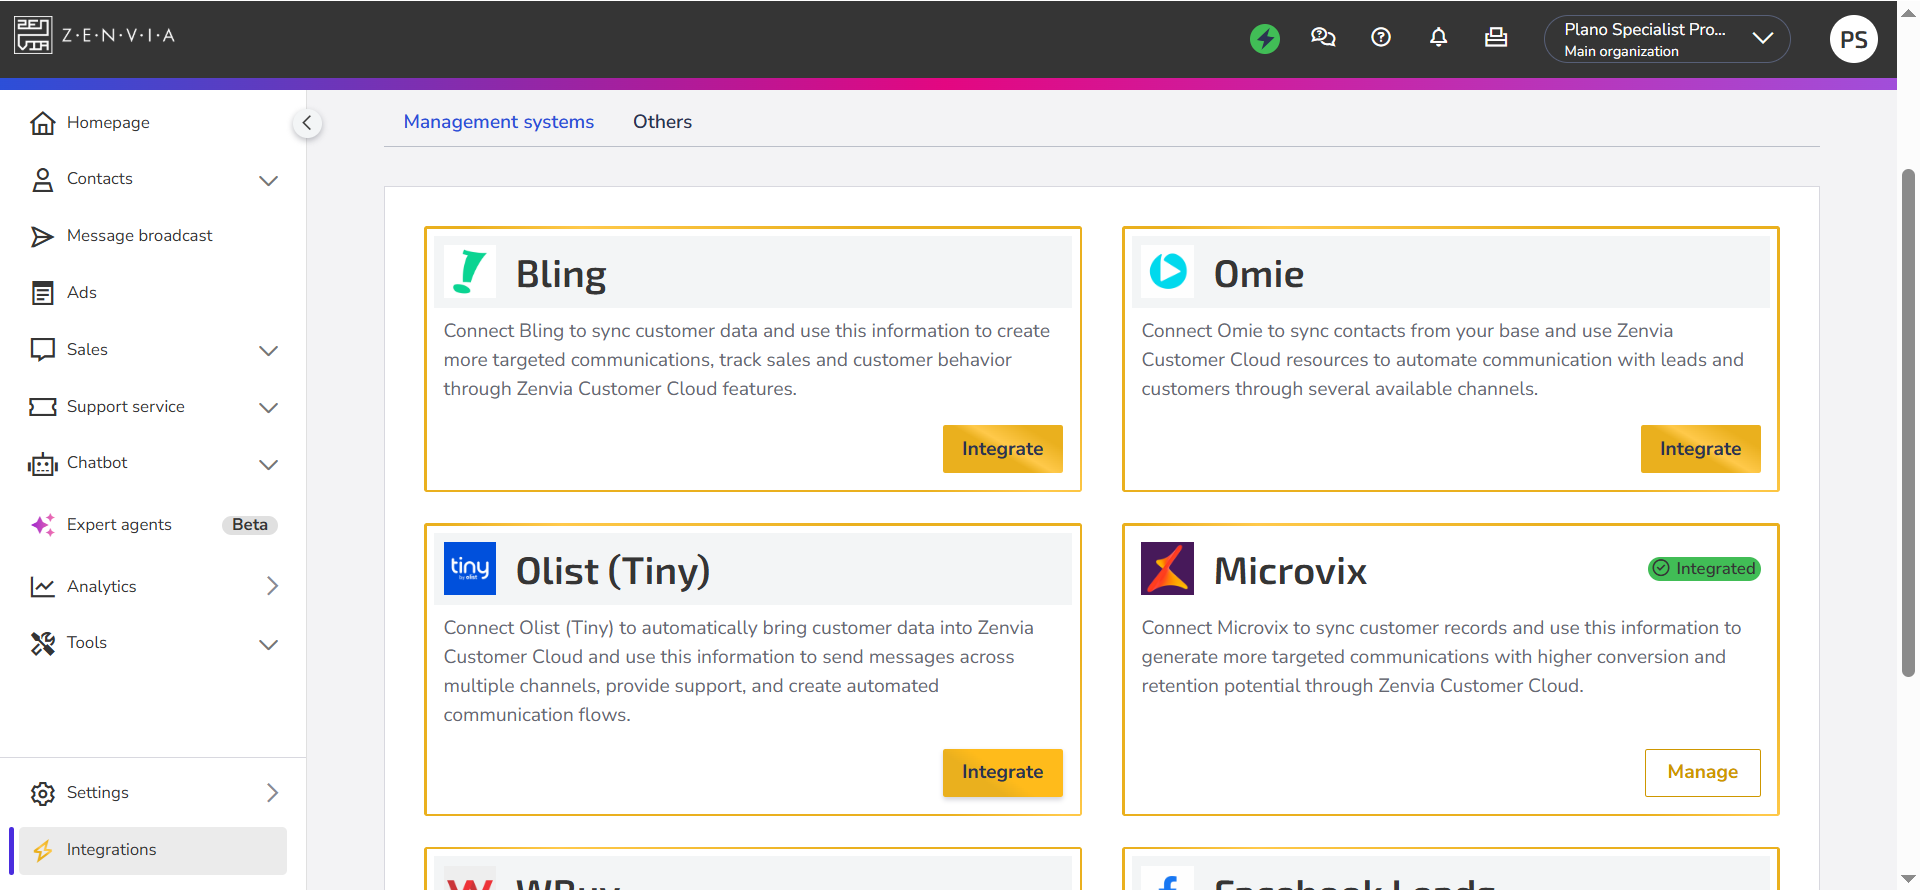Image resolution: width=1920 pixels, height=890 pixels.
Task: Click Manage button for Microvix
Action: tap(1703, 773)
